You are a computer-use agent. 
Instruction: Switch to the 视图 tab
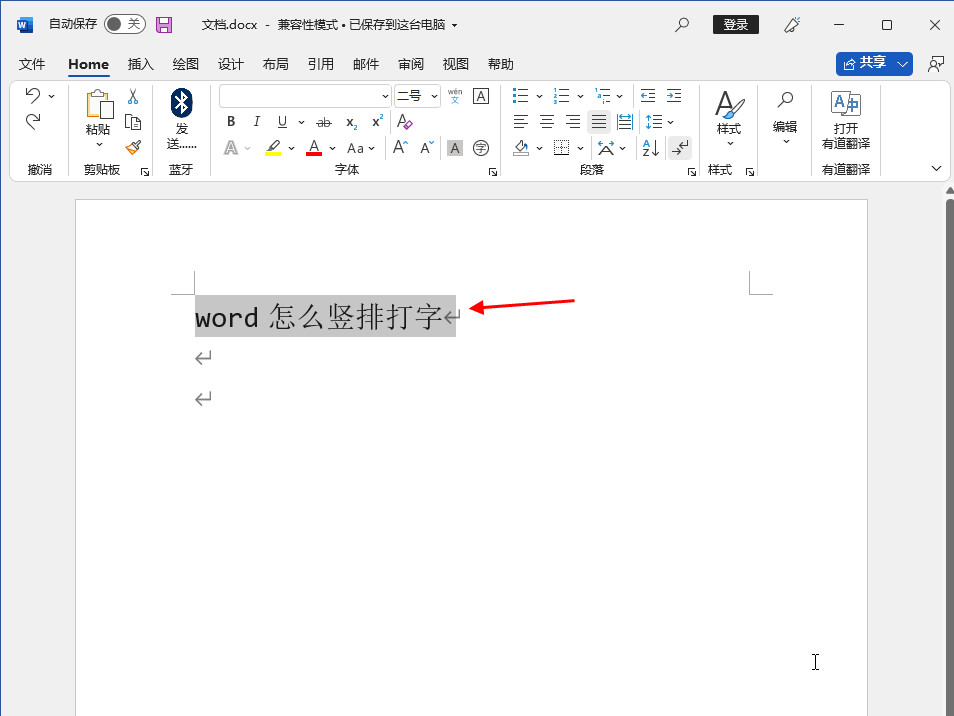pos(456,64)
